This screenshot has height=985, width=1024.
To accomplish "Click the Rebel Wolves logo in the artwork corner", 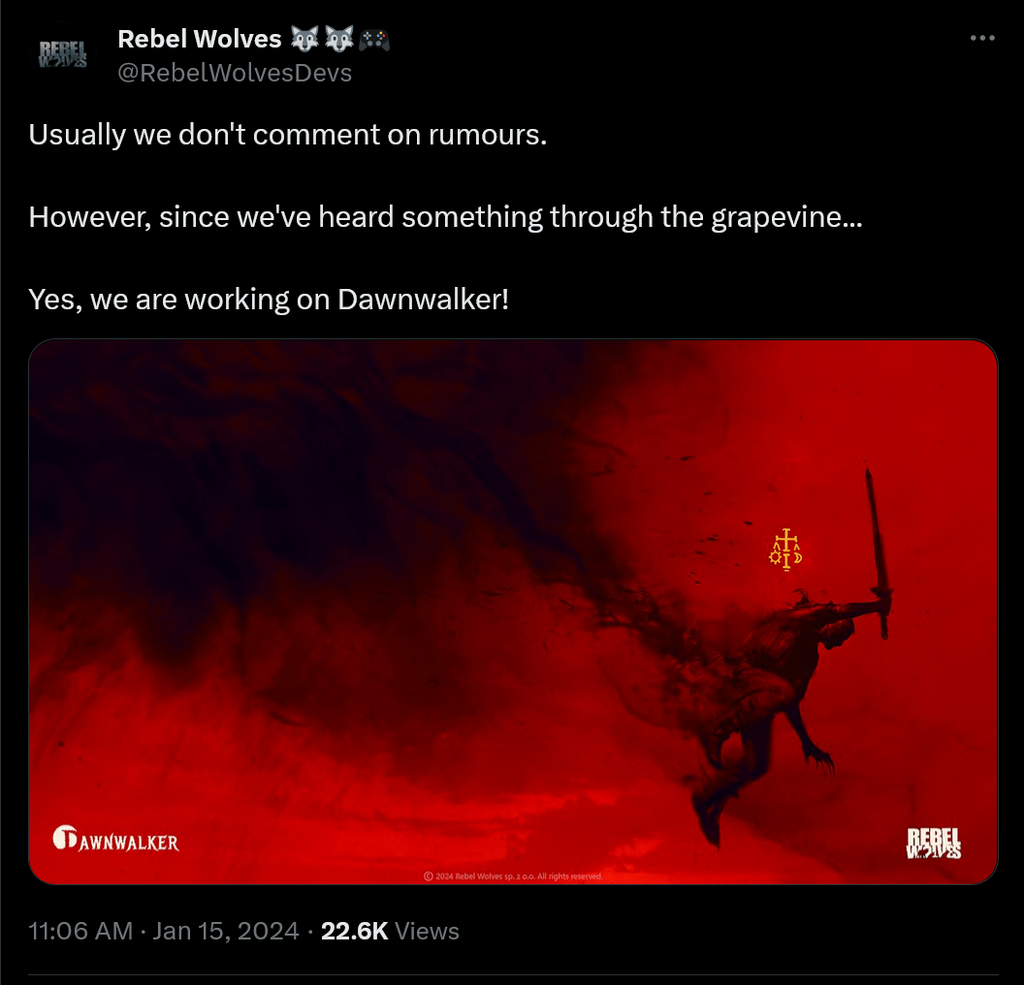I will pyautogui.click(x=934, y=843).
